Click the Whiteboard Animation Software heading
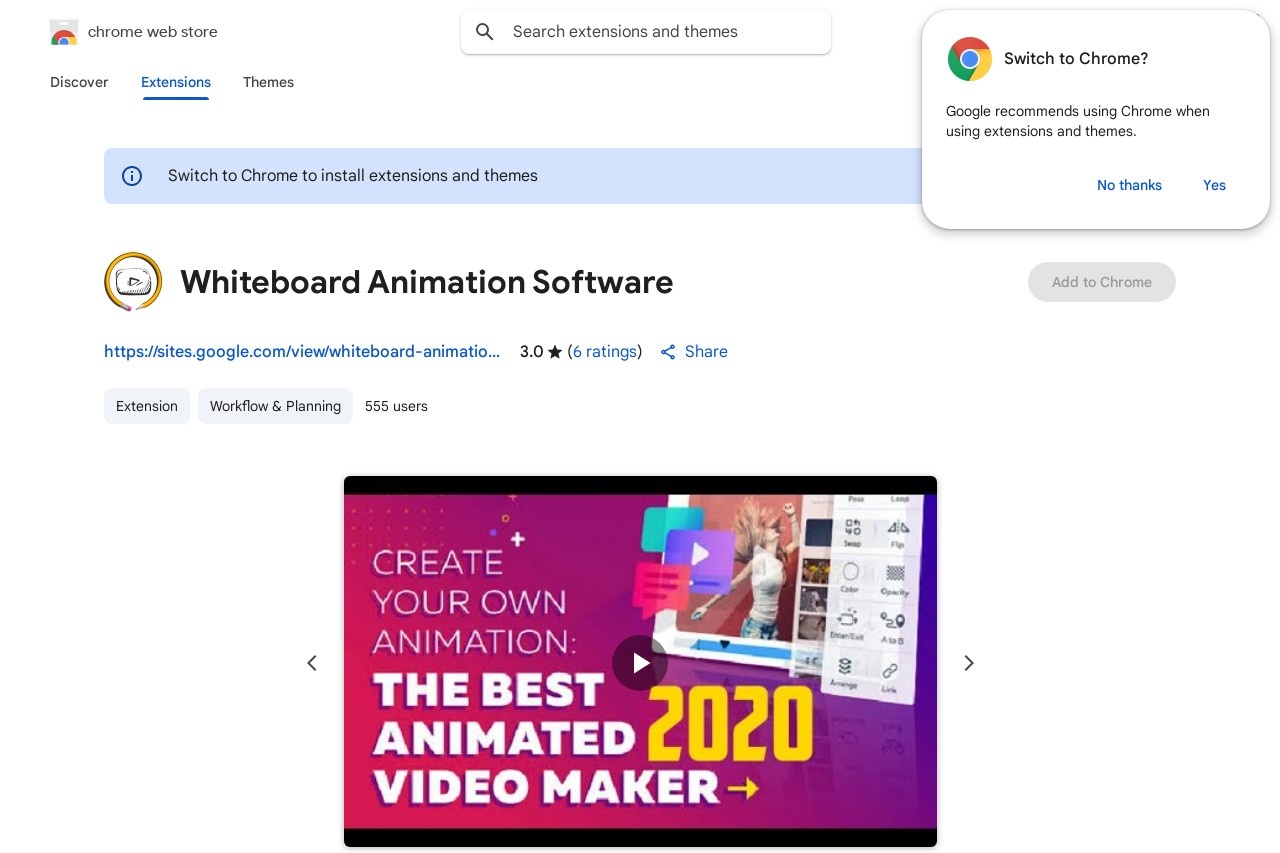Viewport: 1280px width, 853px height. click(427, 282)
